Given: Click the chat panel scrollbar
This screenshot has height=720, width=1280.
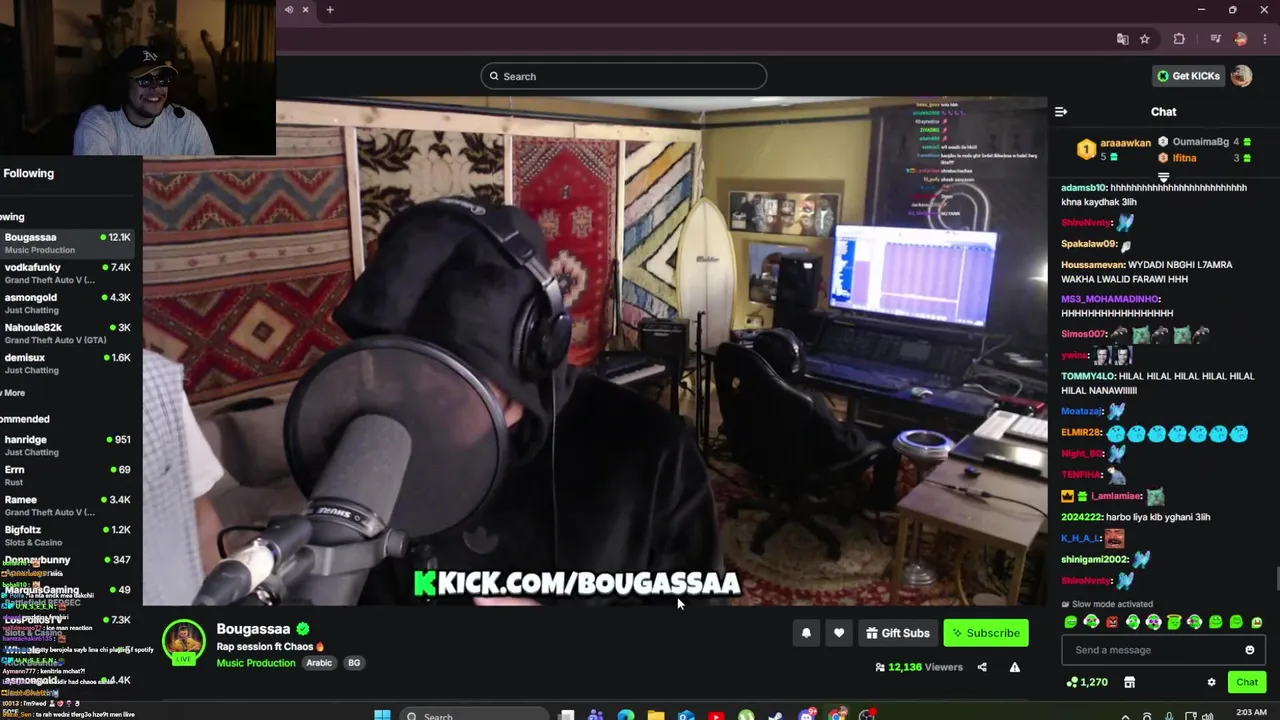Looking at the screenshot, I should pyautogui.click(x=1275, y=580).
